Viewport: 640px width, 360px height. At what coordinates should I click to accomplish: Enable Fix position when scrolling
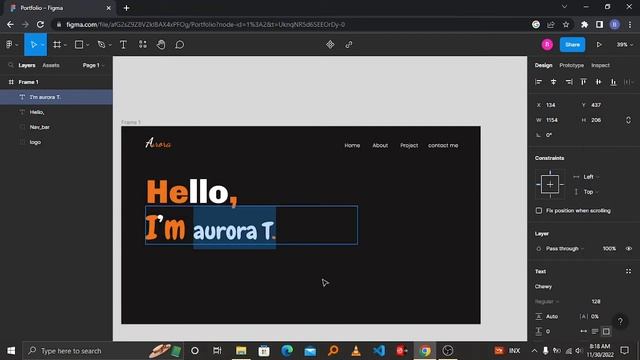pyautogui.click(x=539, y=211)
